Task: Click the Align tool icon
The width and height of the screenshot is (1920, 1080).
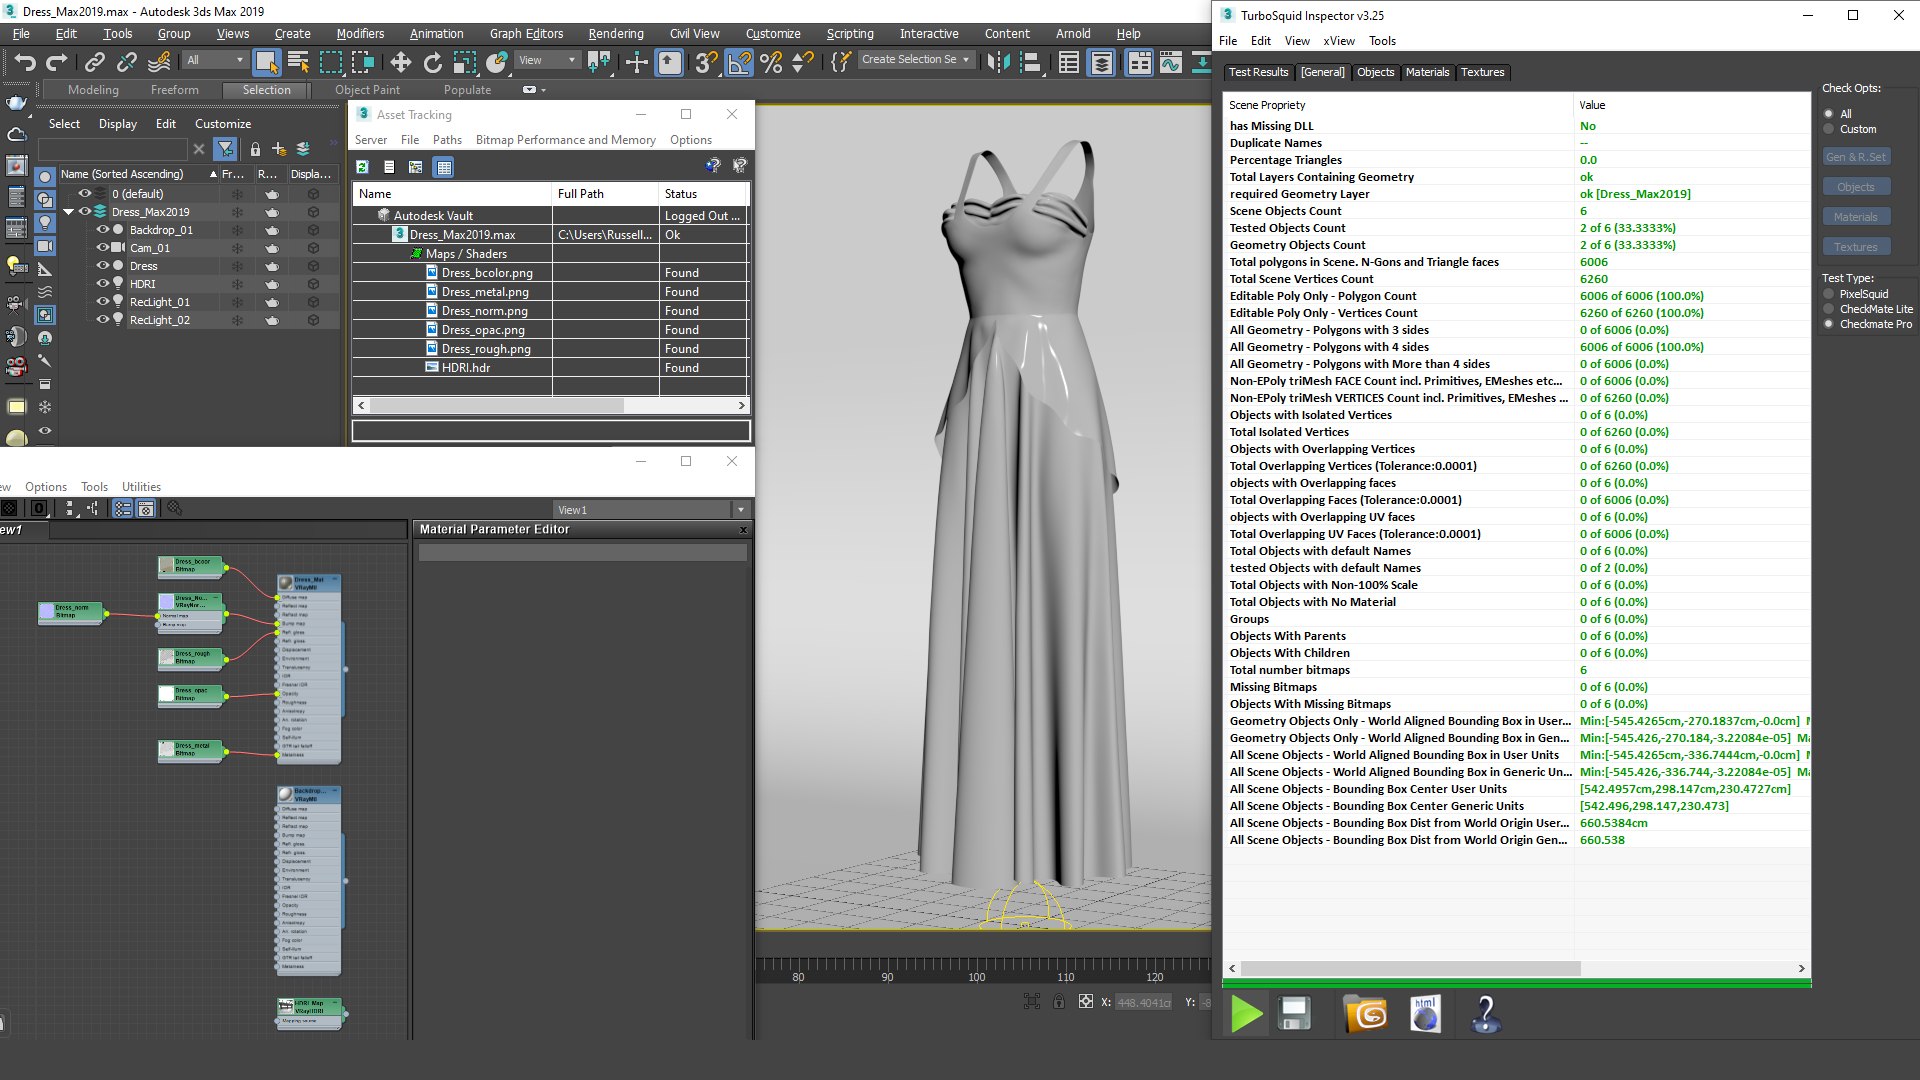Action: click(1031, 62)
